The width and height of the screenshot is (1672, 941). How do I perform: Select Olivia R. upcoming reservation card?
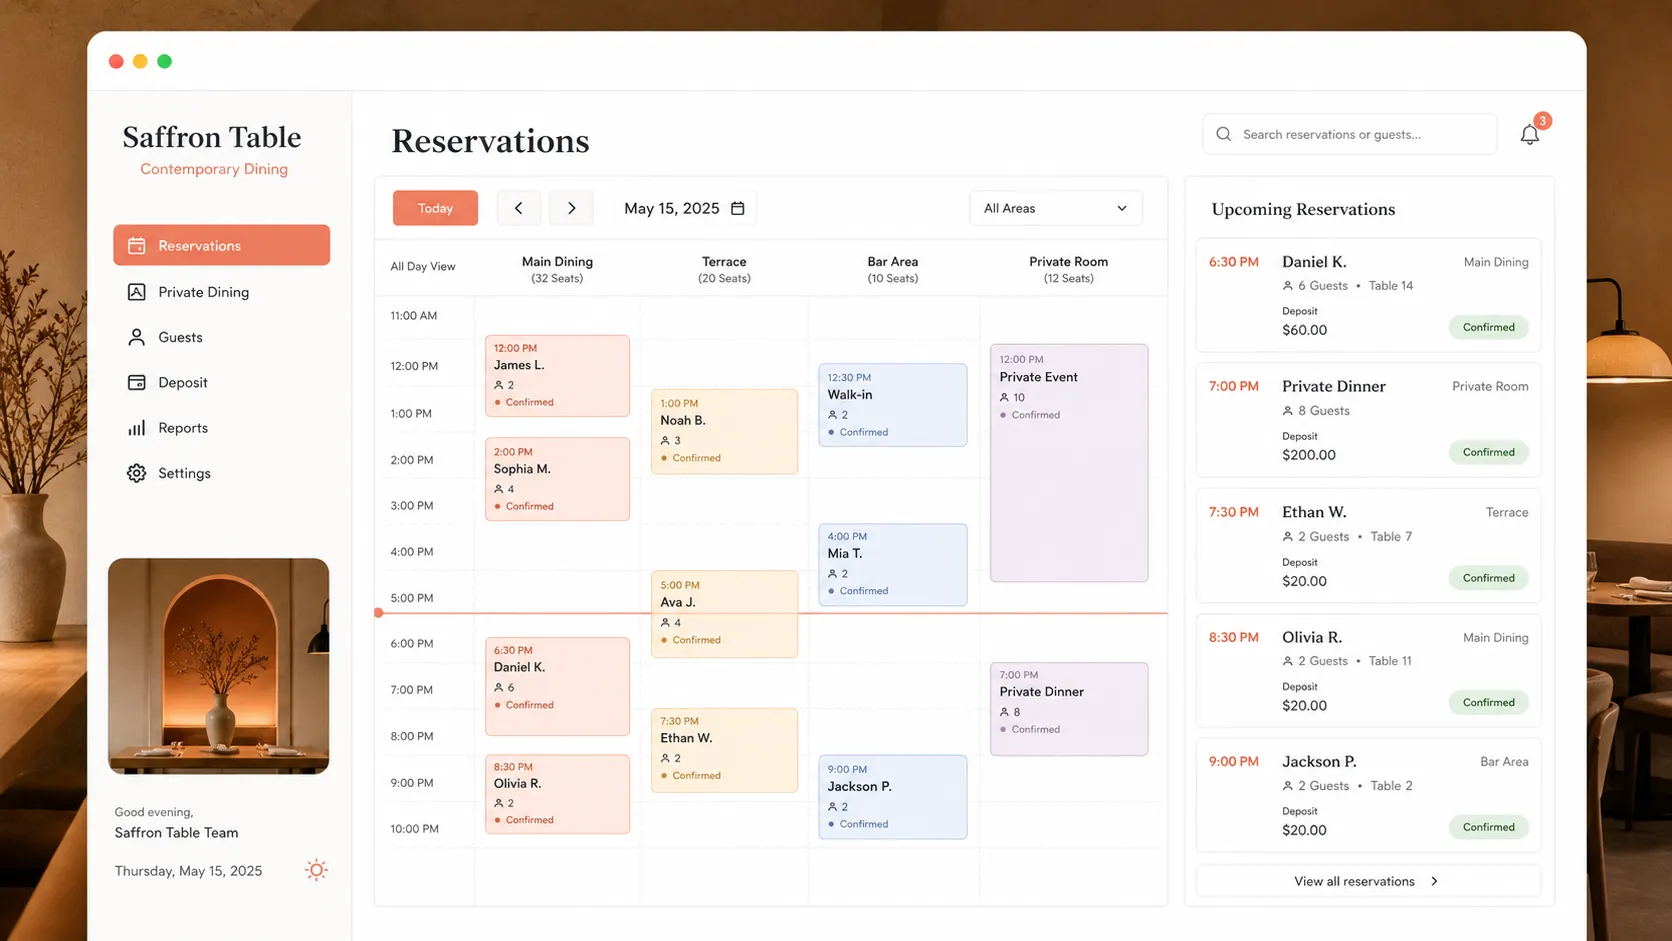[x=1368, y=670]
